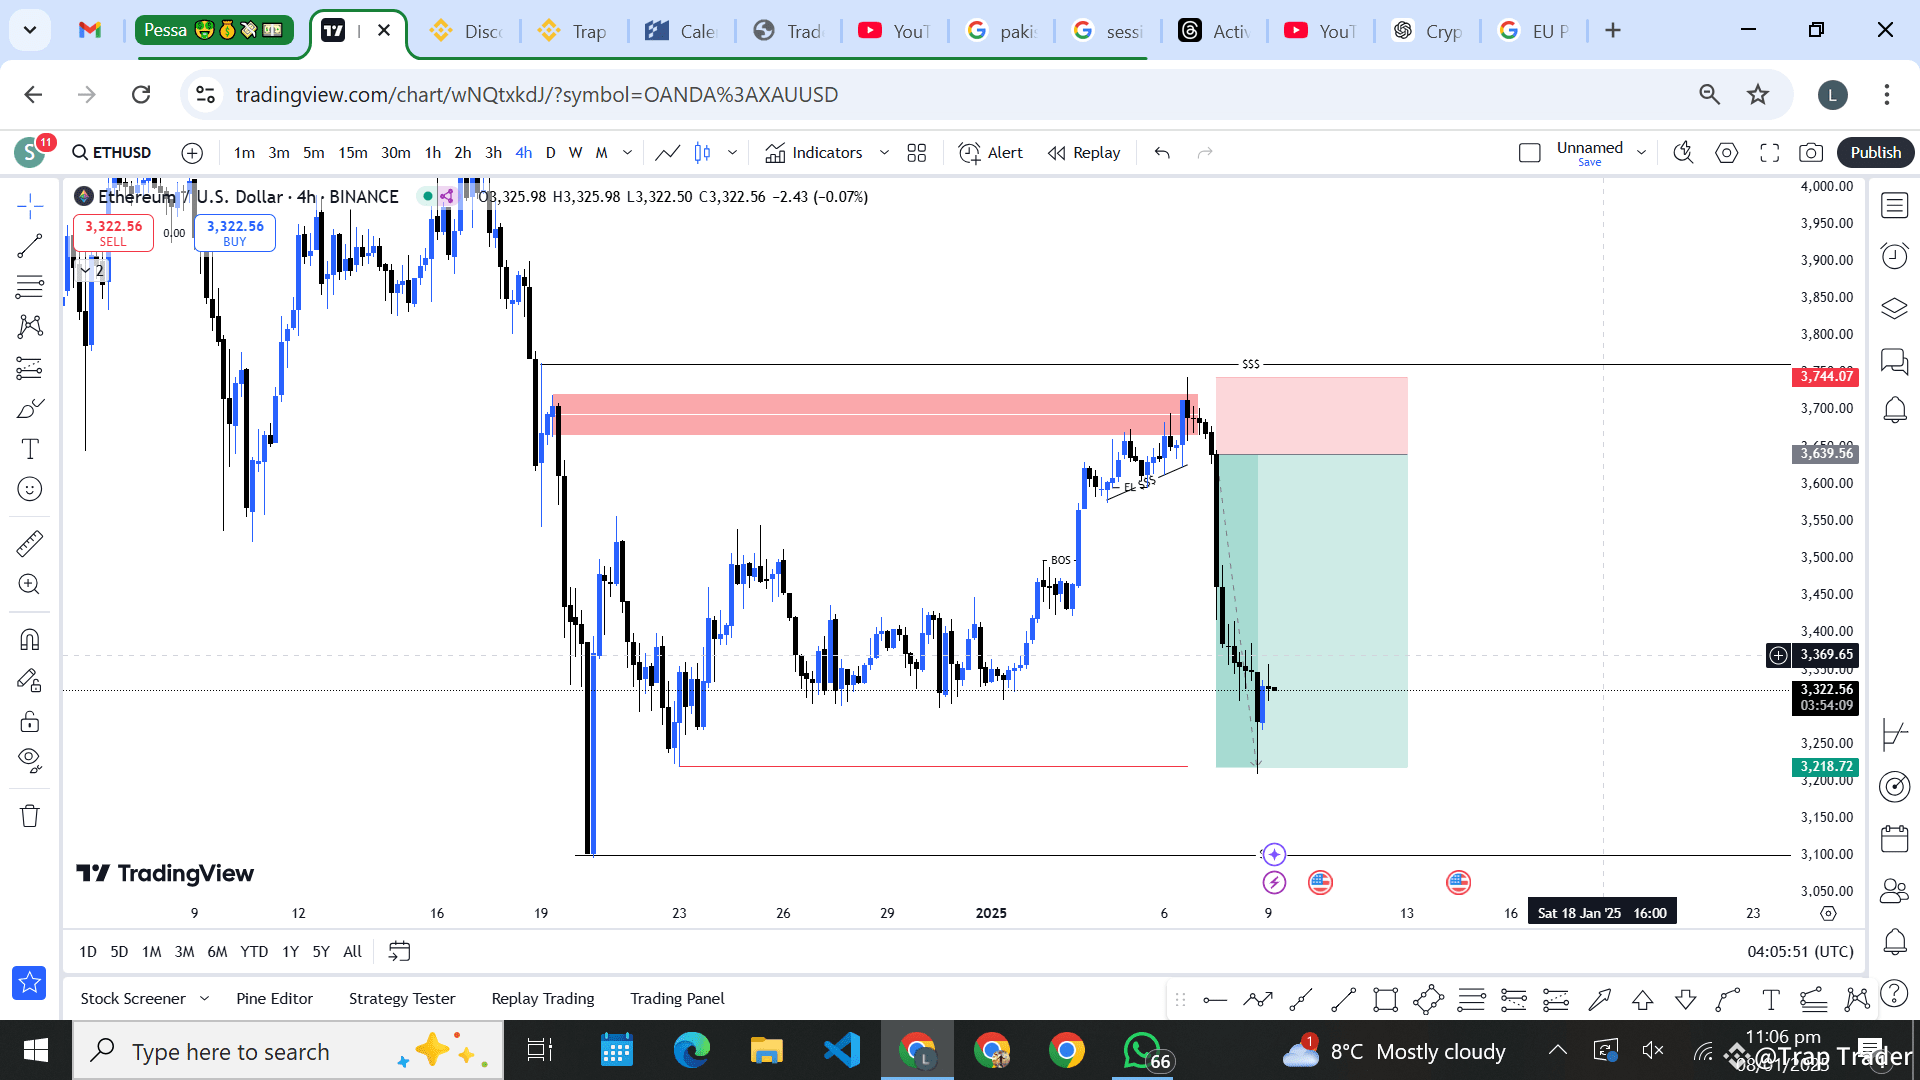Click the Publish button
The image size is (1920, 1080).
coord(1875,152)
